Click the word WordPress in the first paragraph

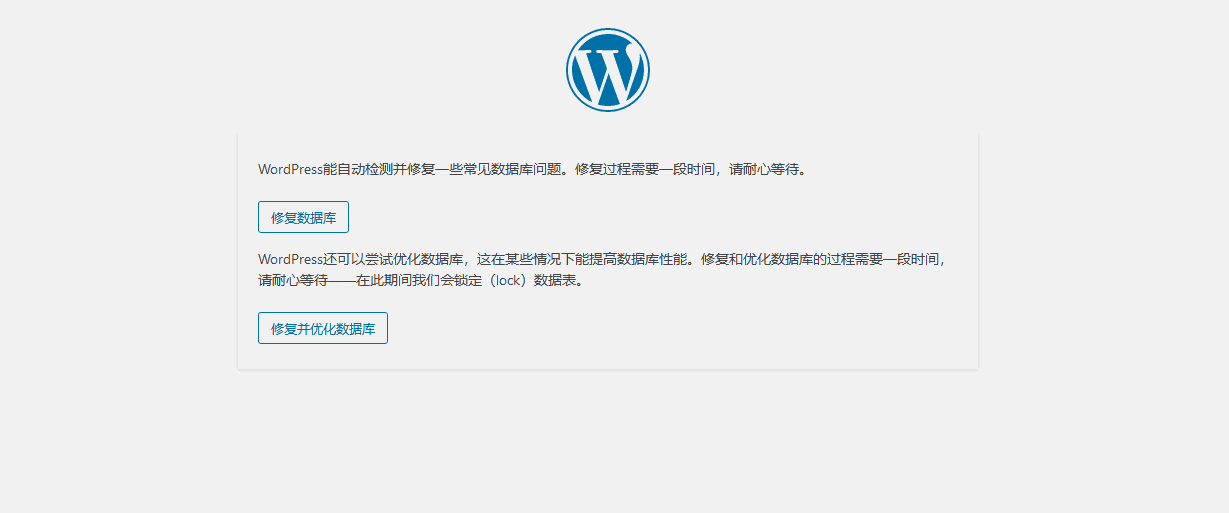[290, 169]
